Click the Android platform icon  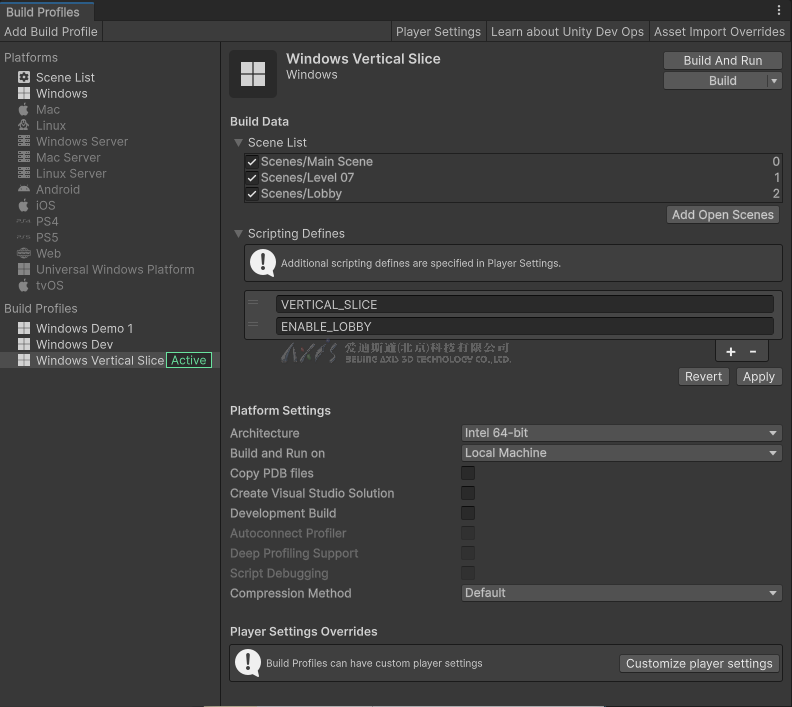(x=24, y=189)
